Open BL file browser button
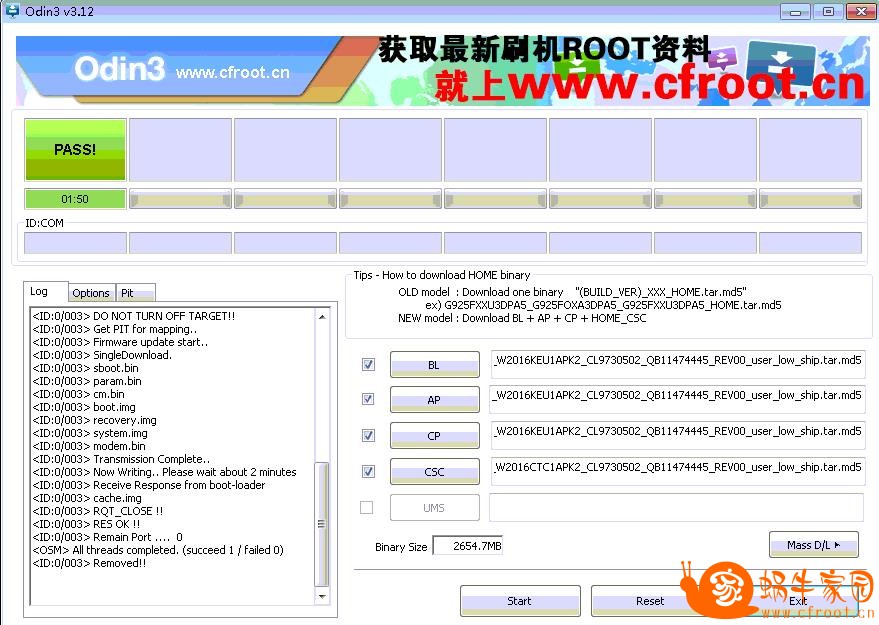The height and width of the screenshot is (625, 879). [x=434, y=365]
